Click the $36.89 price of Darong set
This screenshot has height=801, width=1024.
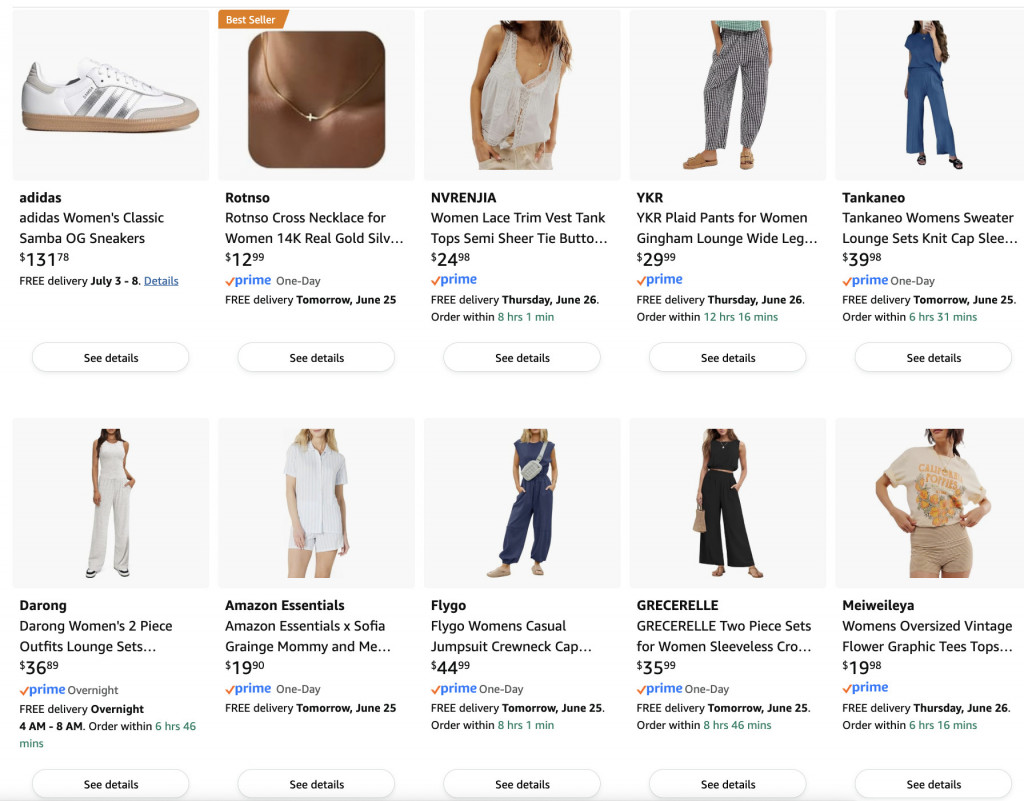[x=39, y=667]
